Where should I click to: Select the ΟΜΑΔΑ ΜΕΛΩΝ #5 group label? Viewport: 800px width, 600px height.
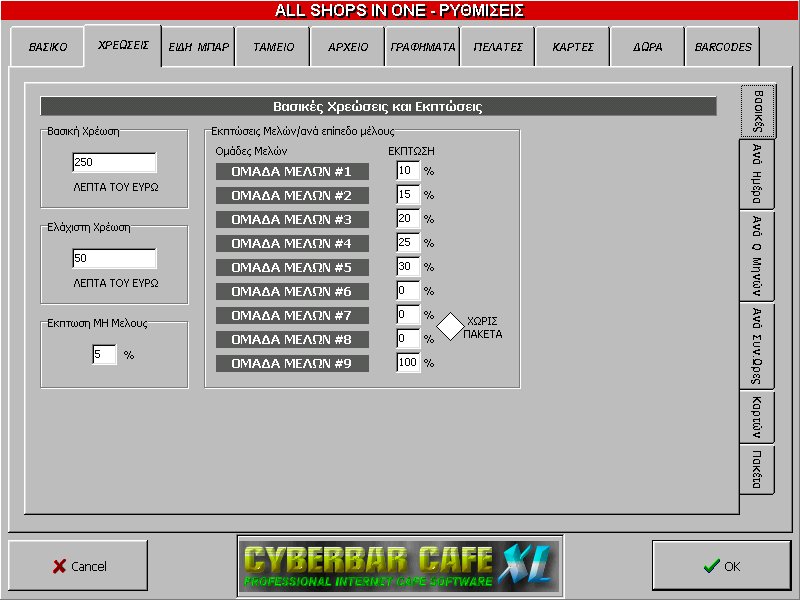coord(292,267)
